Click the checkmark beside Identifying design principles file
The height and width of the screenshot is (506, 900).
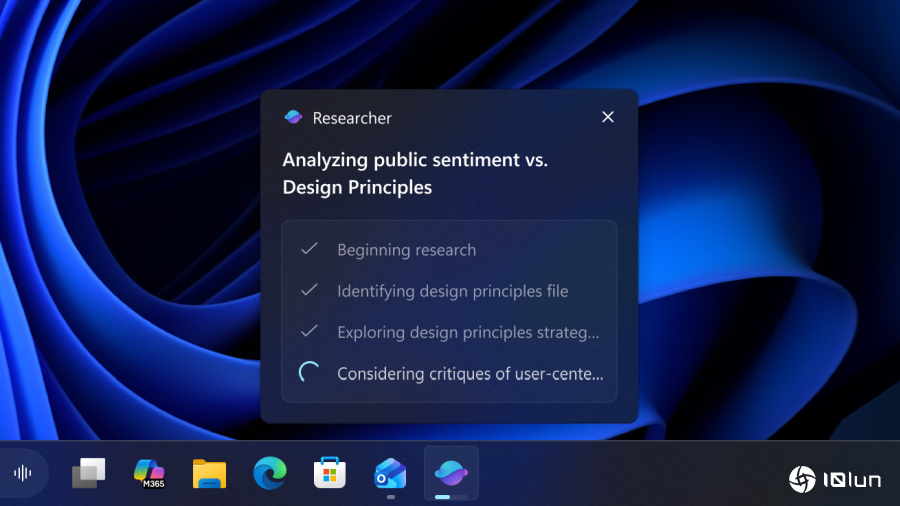click(309, 291)
